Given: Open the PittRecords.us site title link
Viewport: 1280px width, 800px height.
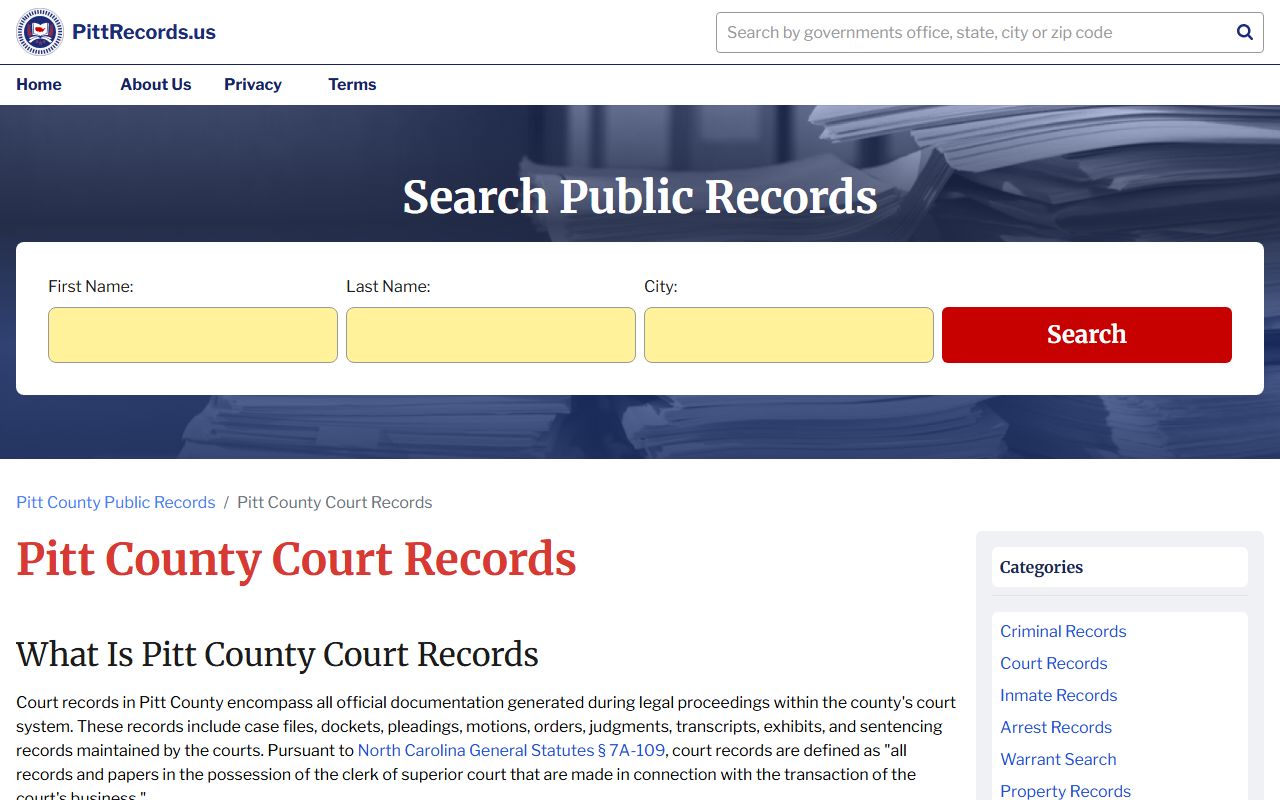Looking at the screenshot, I should coord(144,32).
